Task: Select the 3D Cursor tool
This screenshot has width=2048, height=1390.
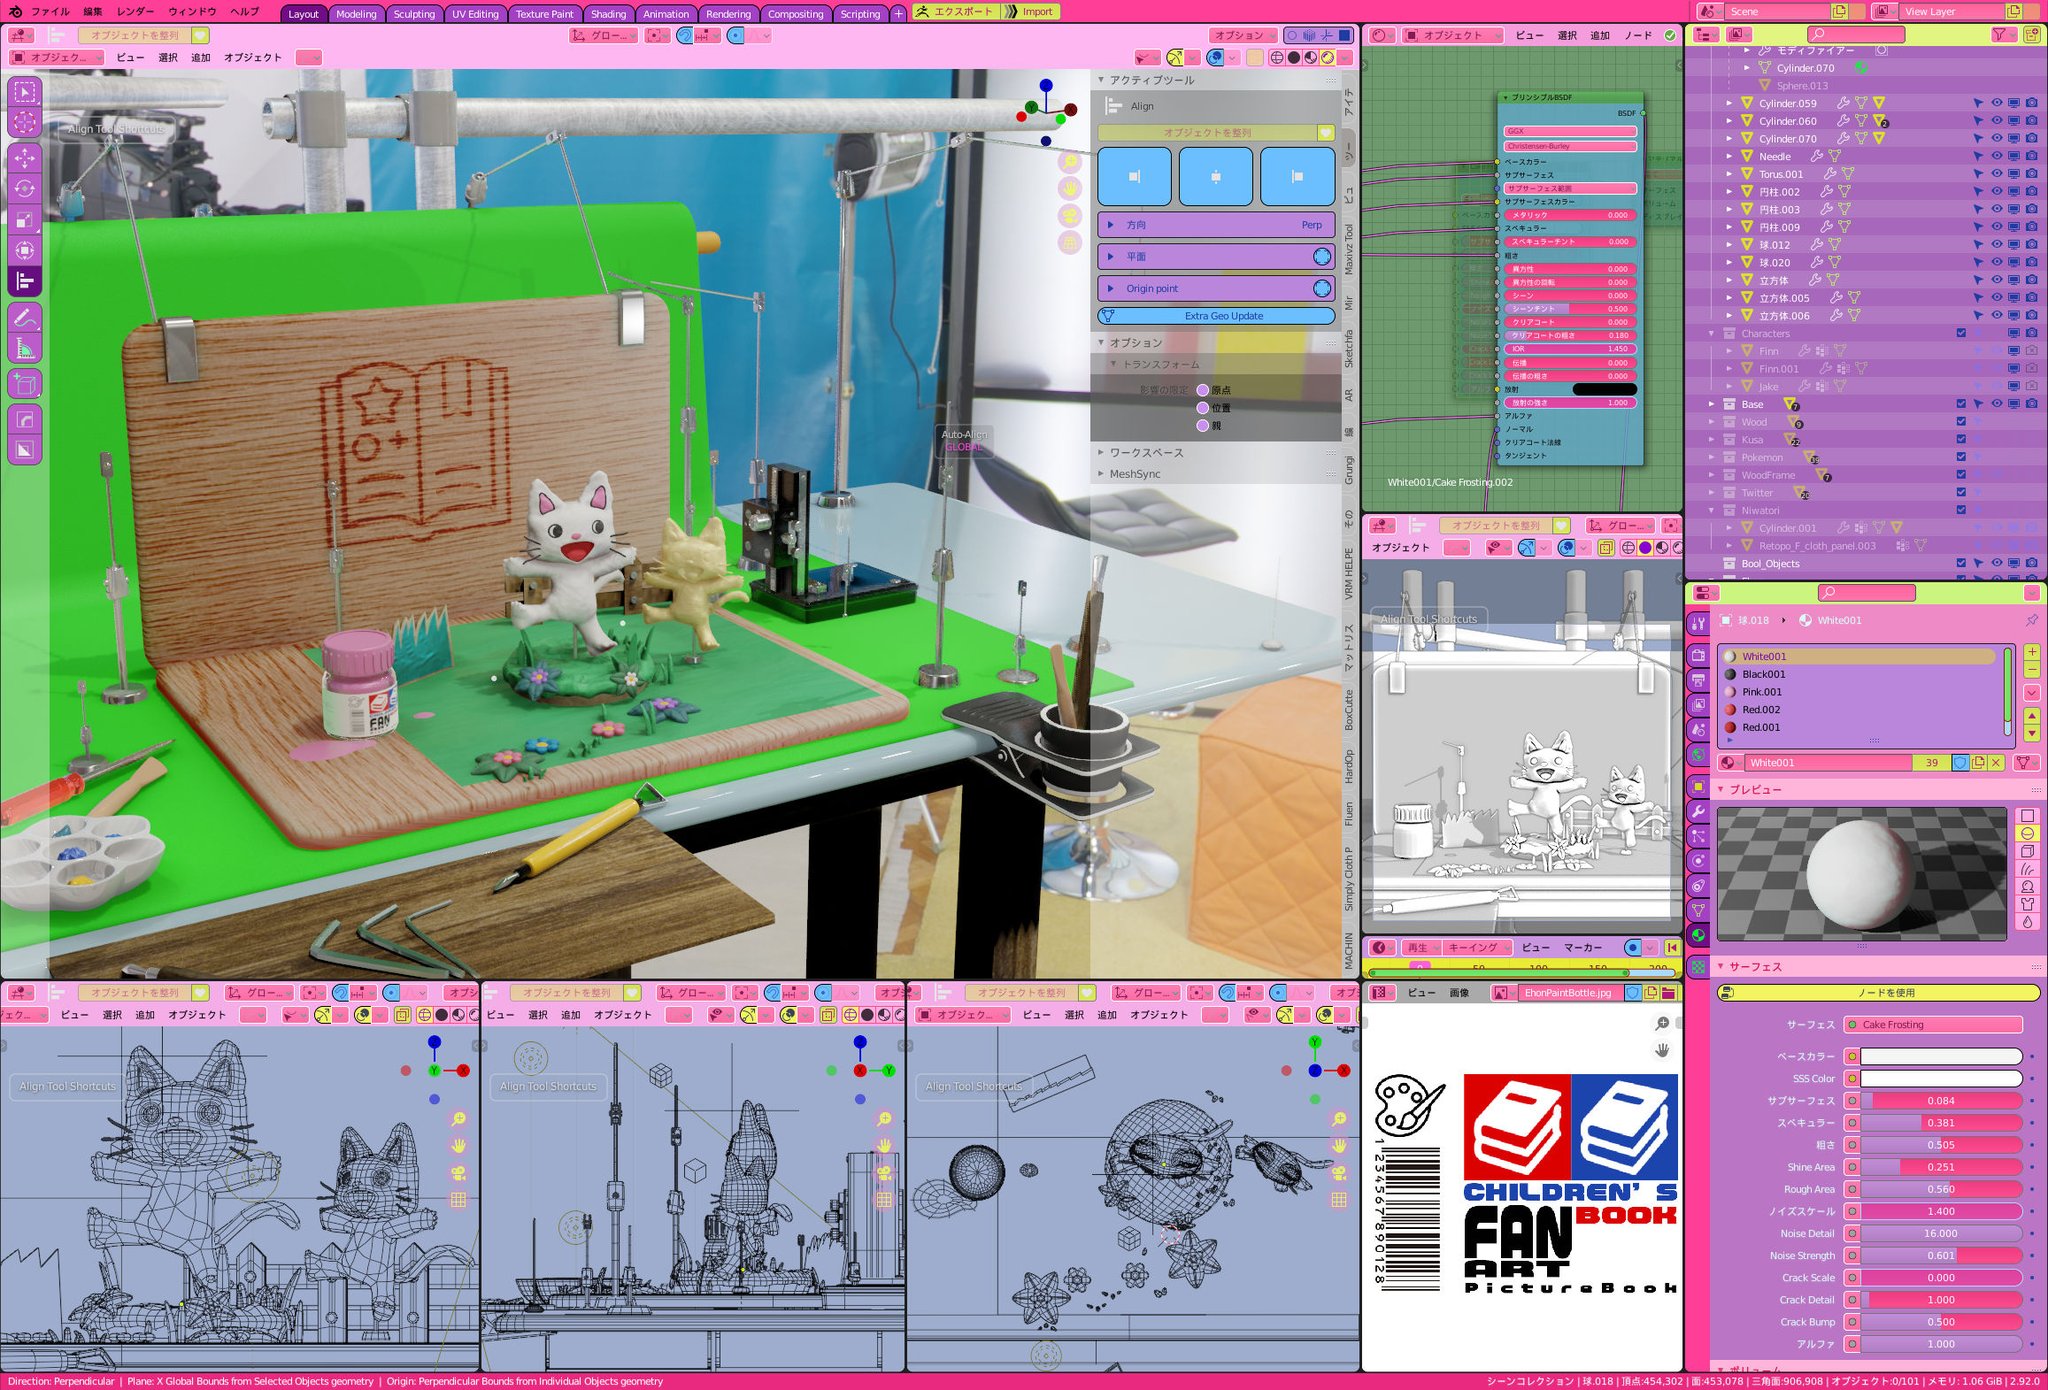Action: tap(24, 122)
